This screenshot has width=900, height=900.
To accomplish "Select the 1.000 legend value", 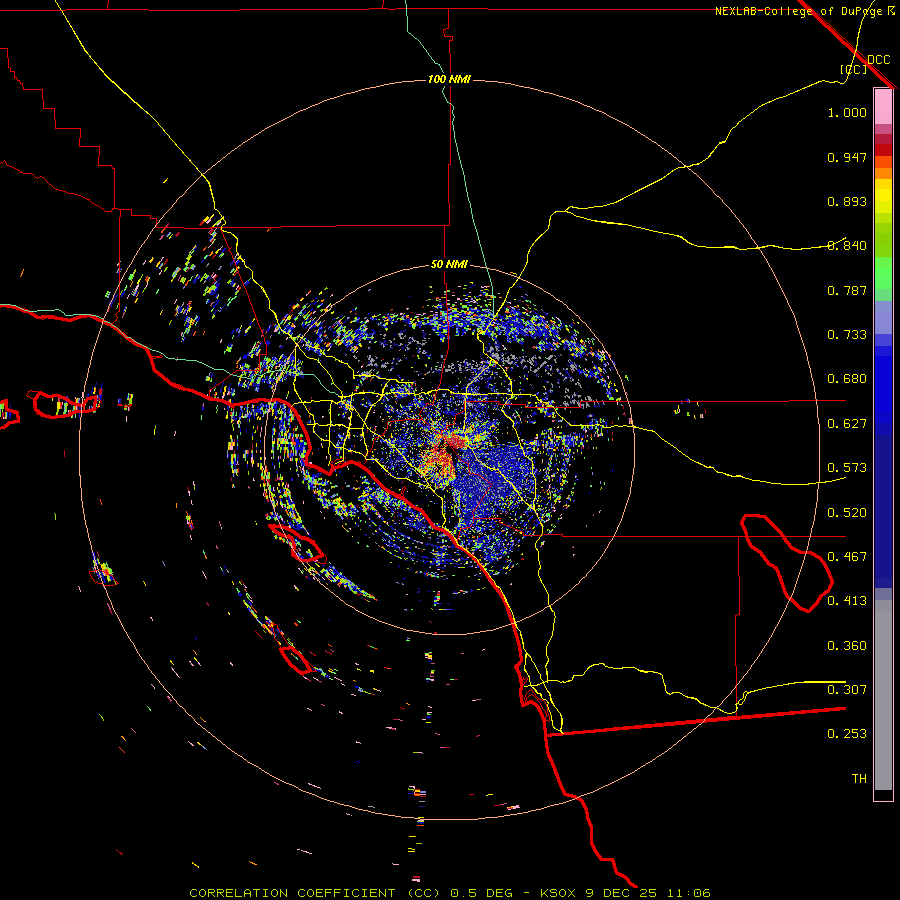I will point(847,112).
